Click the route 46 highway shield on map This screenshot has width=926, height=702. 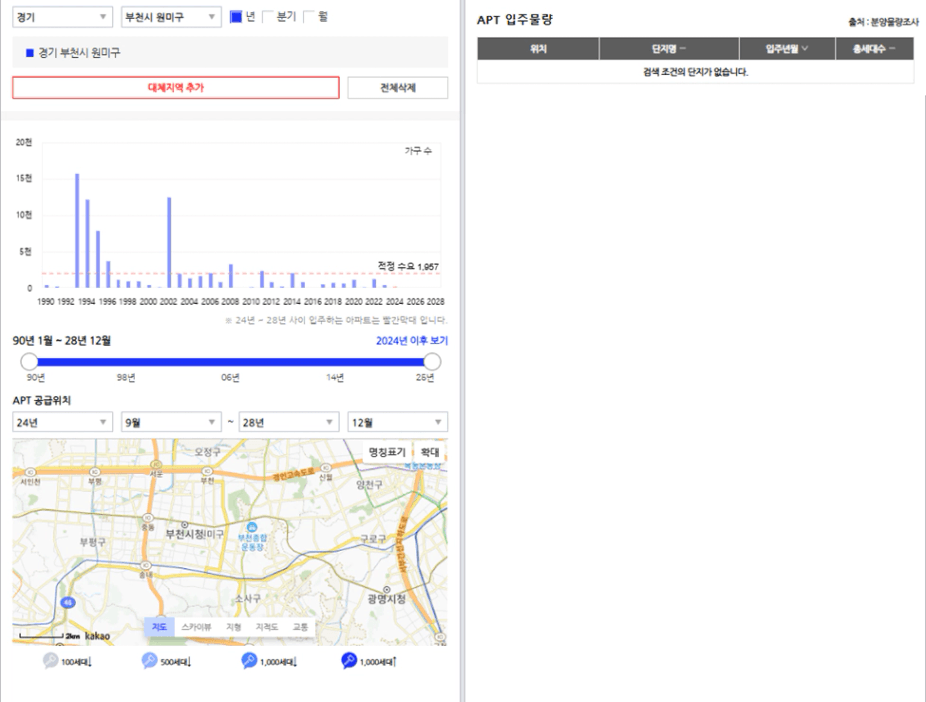(68, 603)
